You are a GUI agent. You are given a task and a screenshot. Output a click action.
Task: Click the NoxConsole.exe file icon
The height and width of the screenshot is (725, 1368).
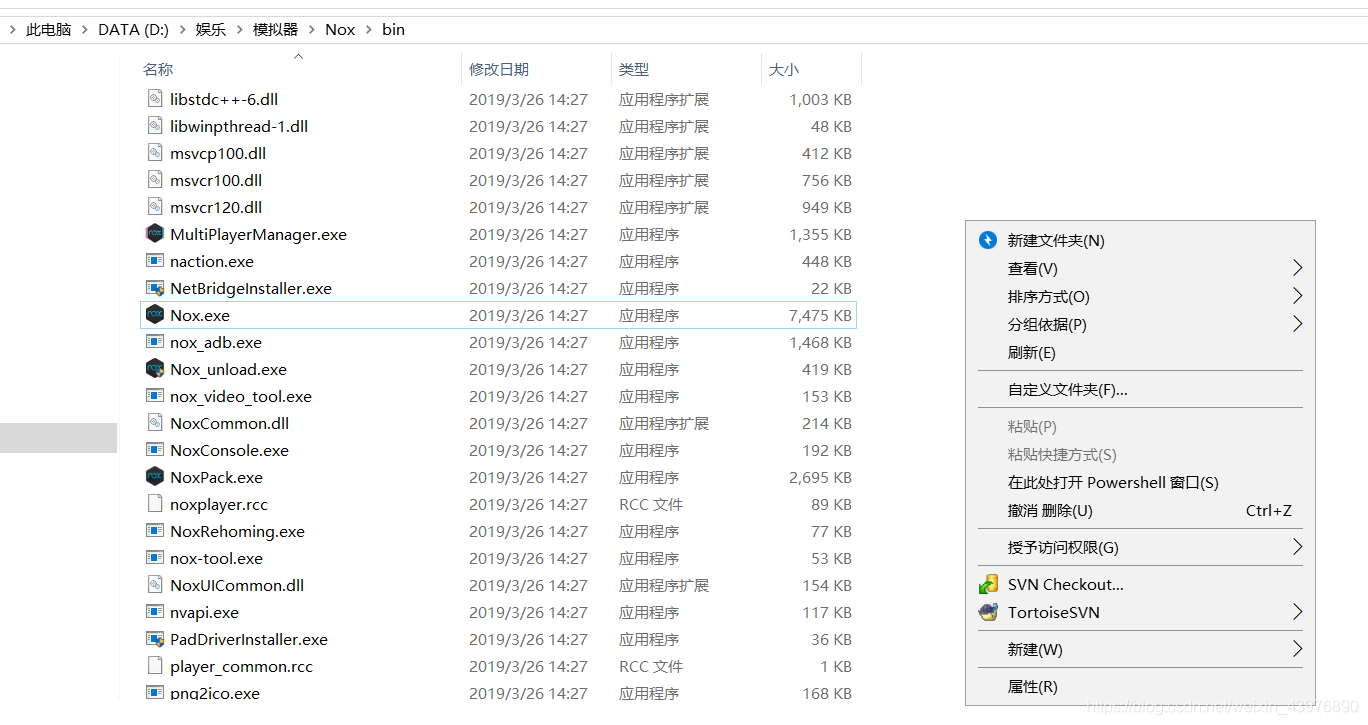(x=155, y=450)
